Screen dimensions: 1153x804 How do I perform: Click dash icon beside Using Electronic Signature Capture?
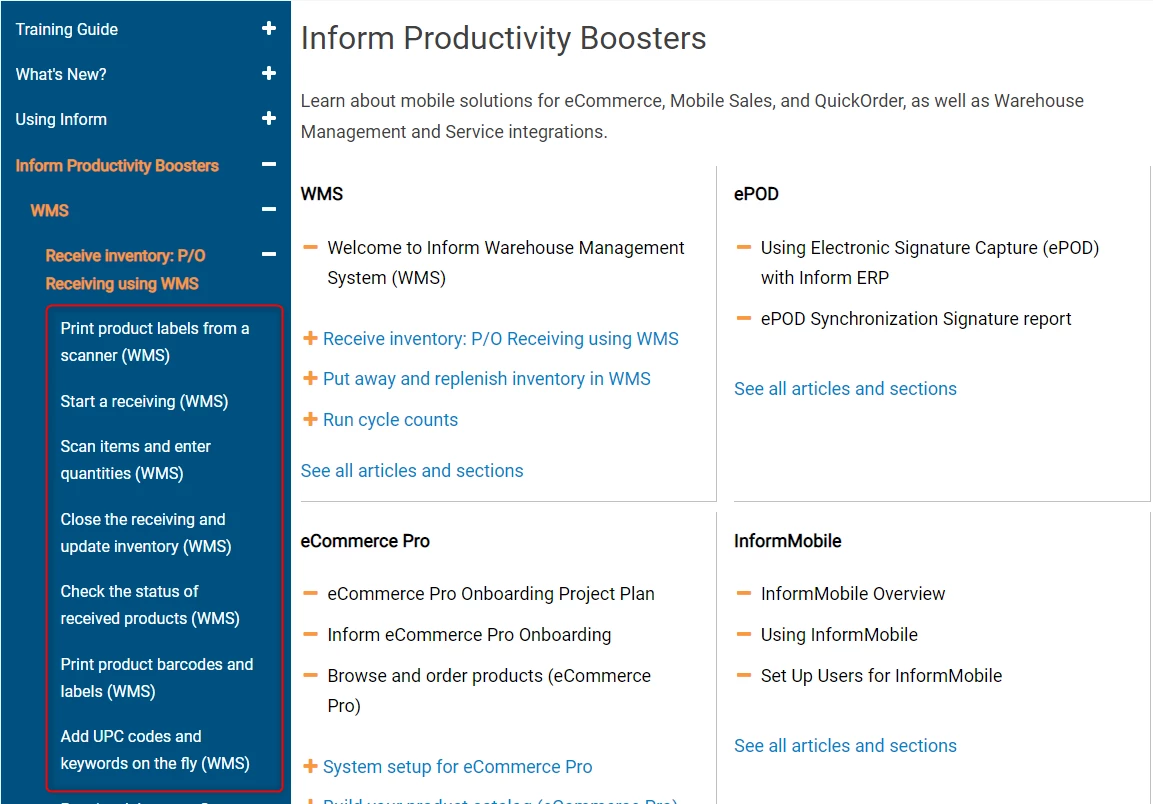pyautogui.click(x=743, y=247)
